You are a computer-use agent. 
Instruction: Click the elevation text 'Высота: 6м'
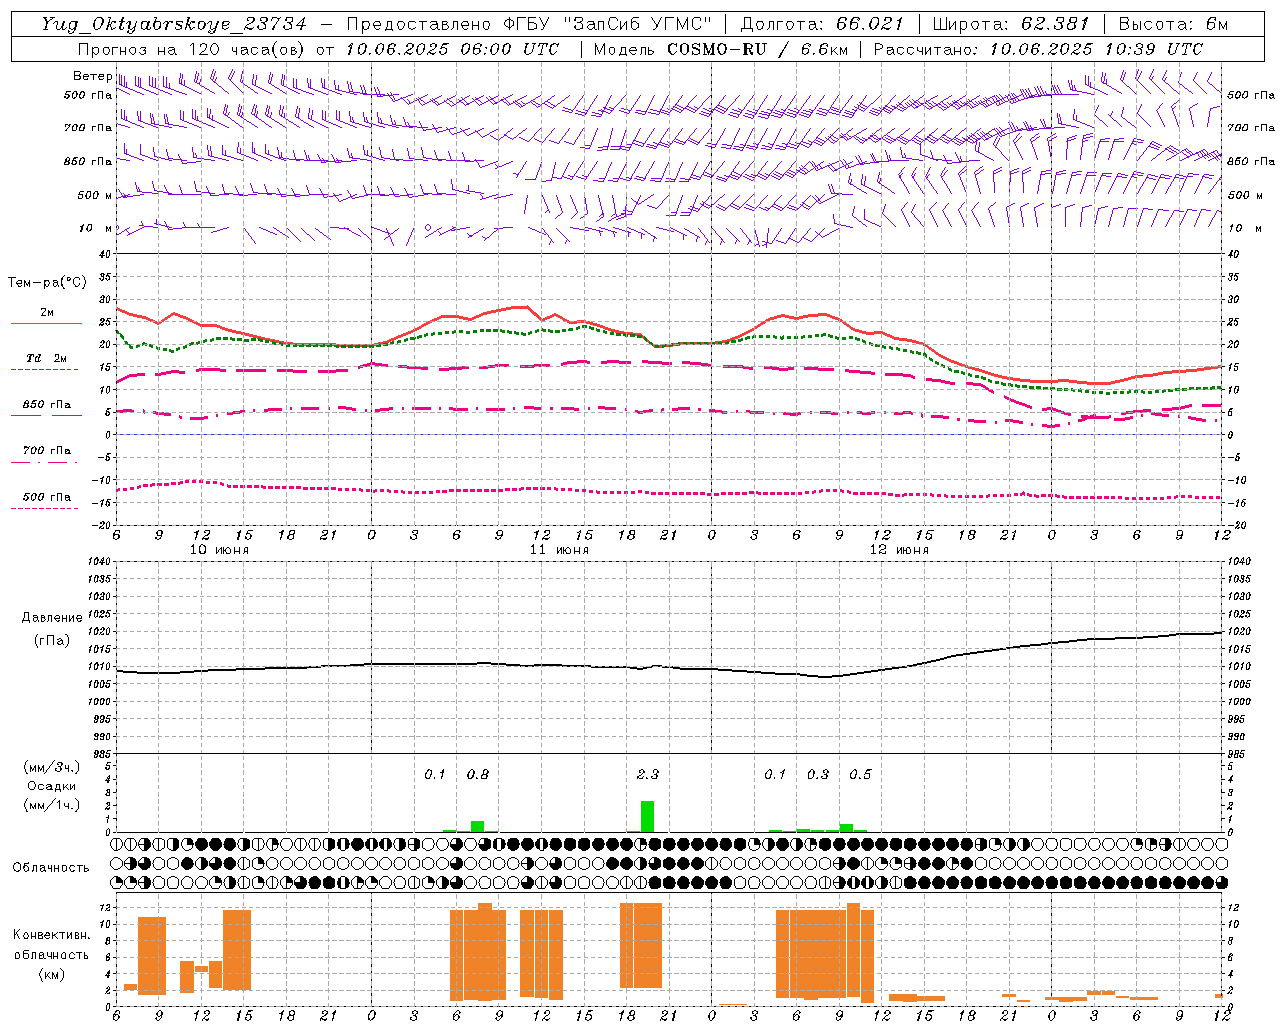pyautogui.click(x=1173, y=24)
